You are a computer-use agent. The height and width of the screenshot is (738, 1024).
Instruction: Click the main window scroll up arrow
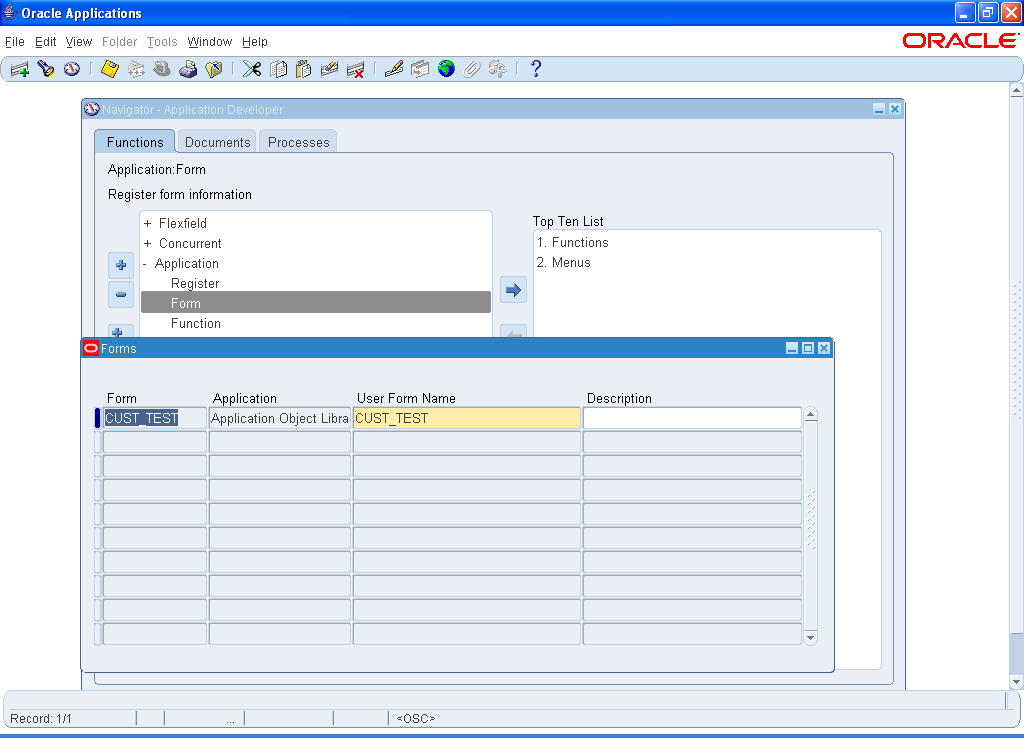1016,91
